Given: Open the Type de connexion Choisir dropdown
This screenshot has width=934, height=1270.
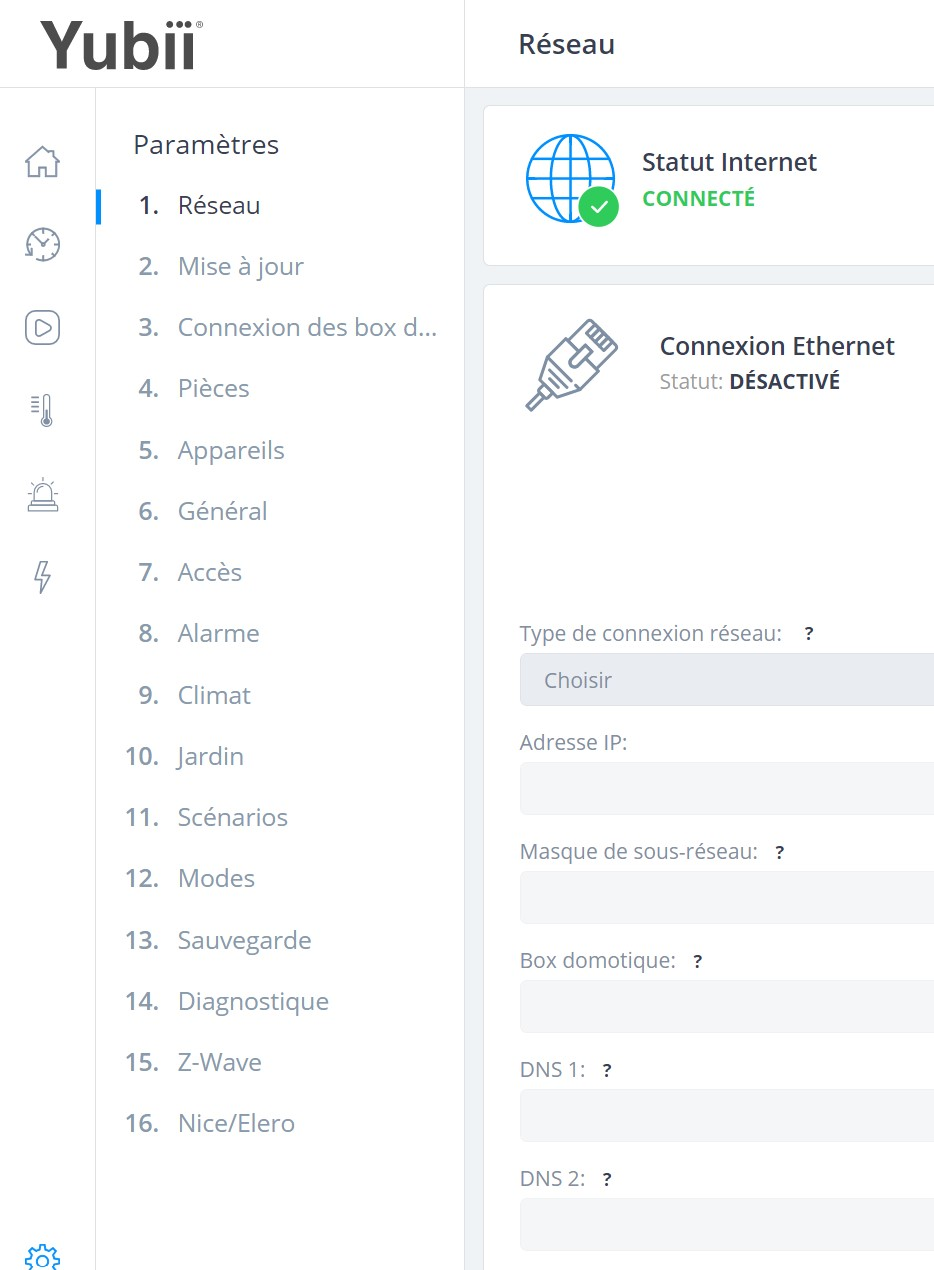Looking at the screenshot, I should coord(727,680).
